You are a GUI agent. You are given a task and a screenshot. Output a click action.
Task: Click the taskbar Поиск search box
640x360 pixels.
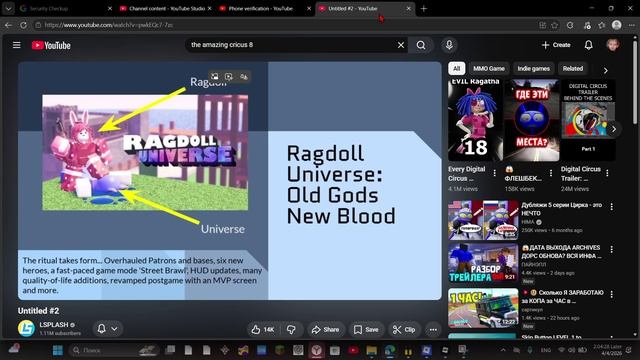click(114, 350)
